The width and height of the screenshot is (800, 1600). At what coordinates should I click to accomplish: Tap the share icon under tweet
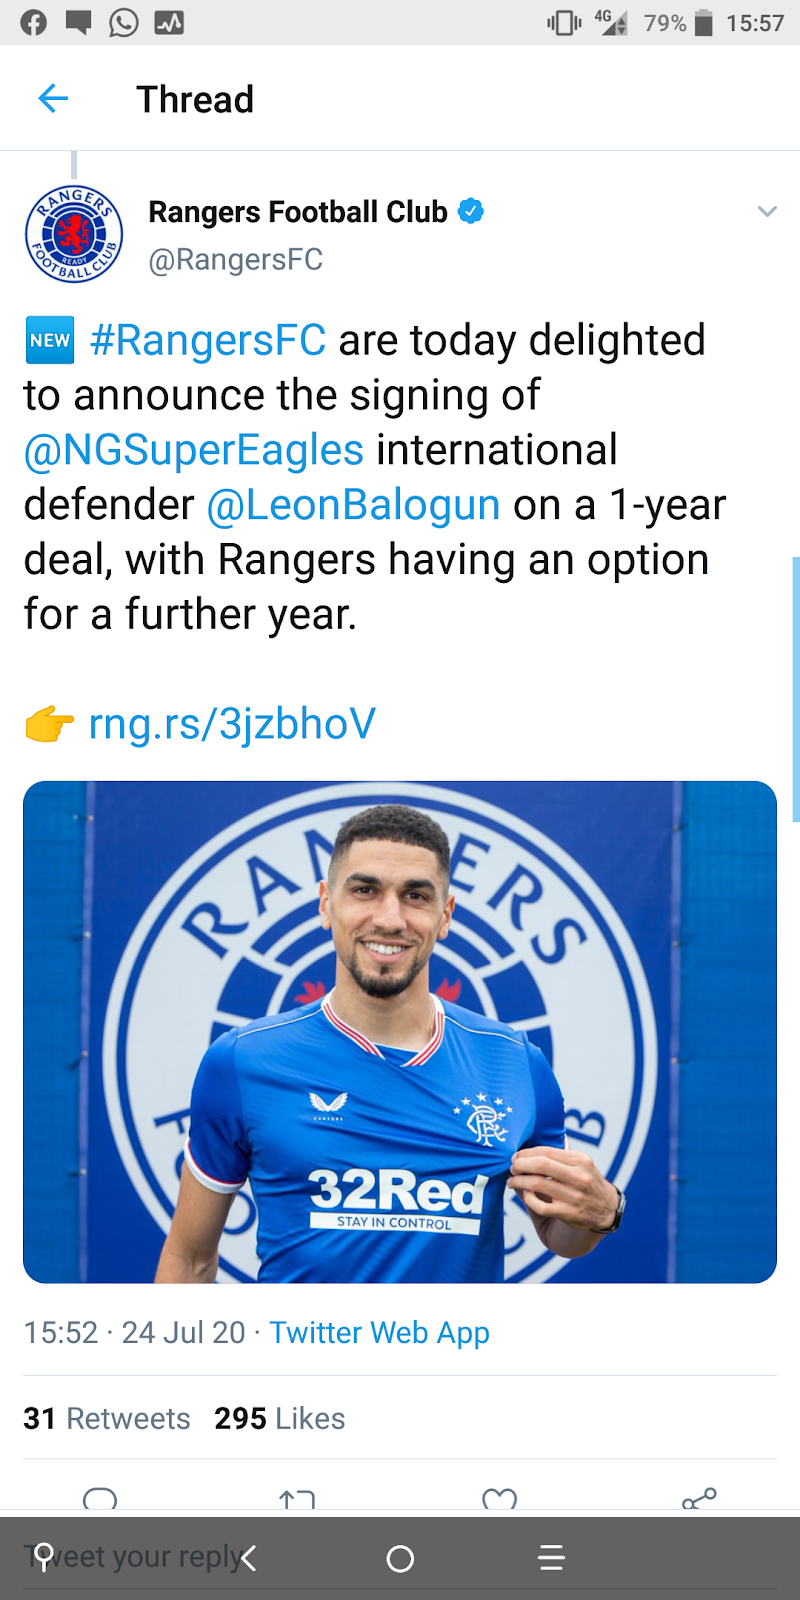tap(699, 1498)
